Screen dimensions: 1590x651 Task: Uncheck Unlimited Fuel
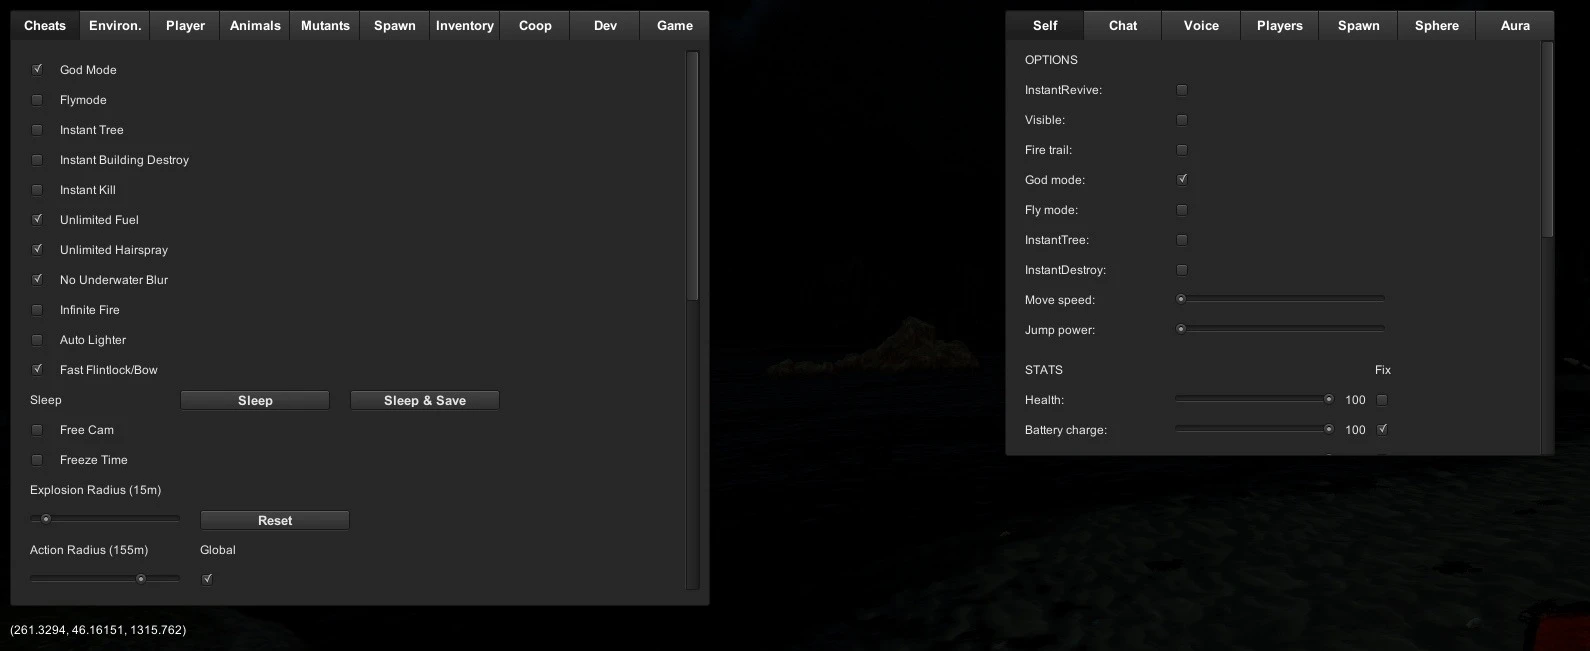coord(37,220)
